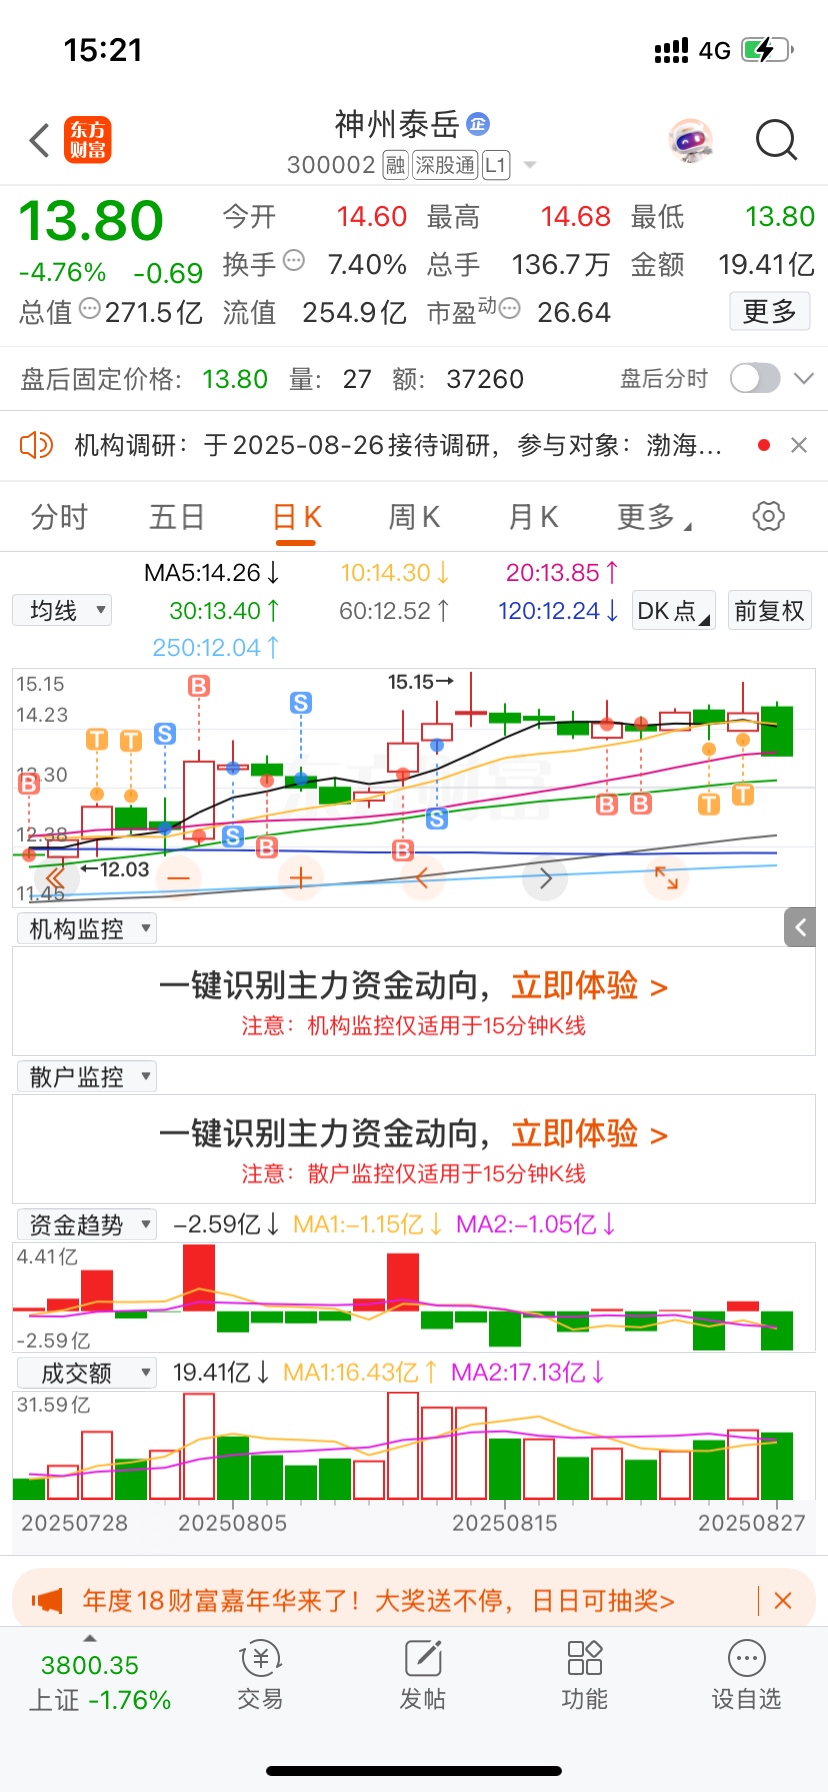Tap the chart scroll-left double arrow
This screenshot has width=828, height=1792.
coord(55,879)
